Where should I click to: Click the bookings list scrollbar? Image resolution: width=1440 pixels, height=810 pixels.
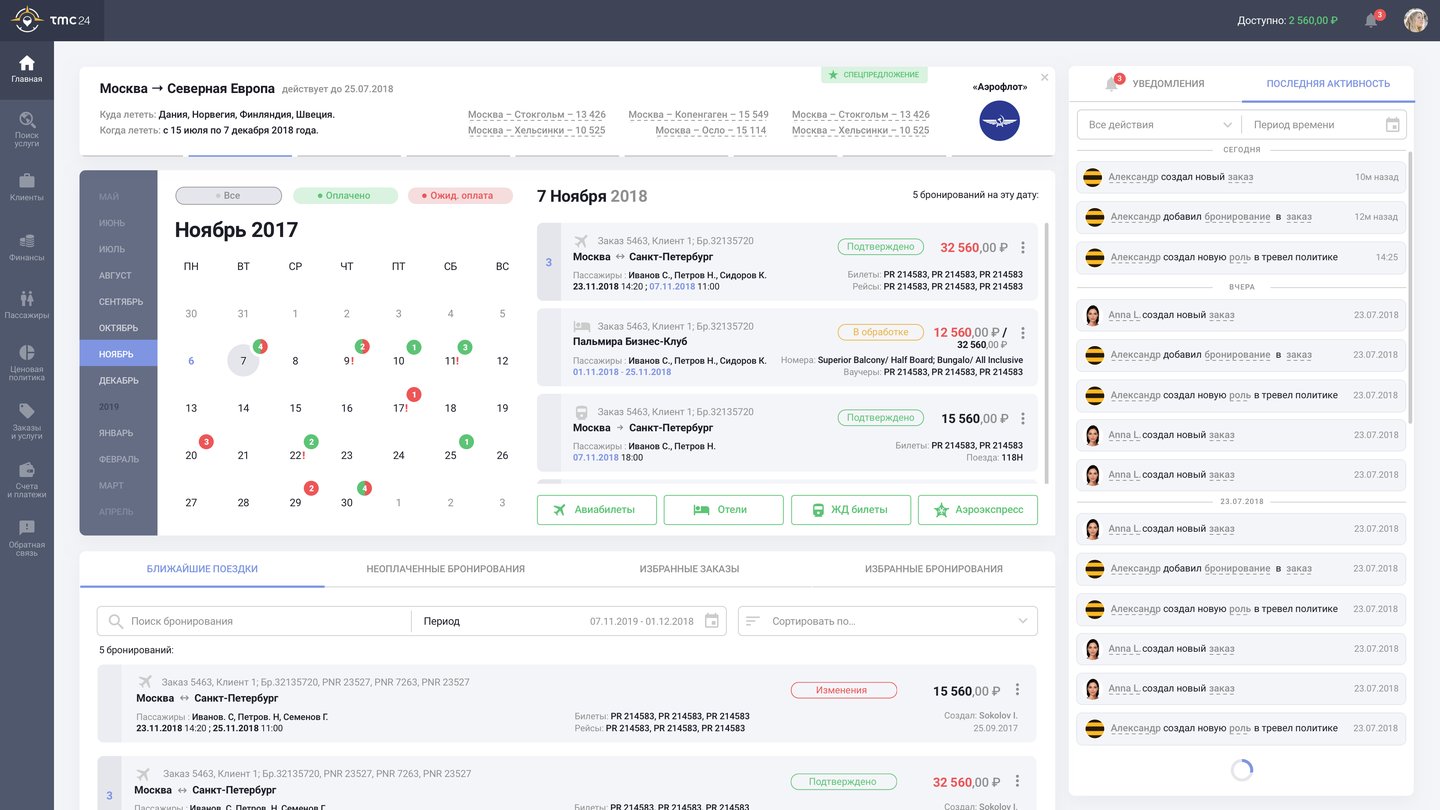click(x=1047, y=355)
